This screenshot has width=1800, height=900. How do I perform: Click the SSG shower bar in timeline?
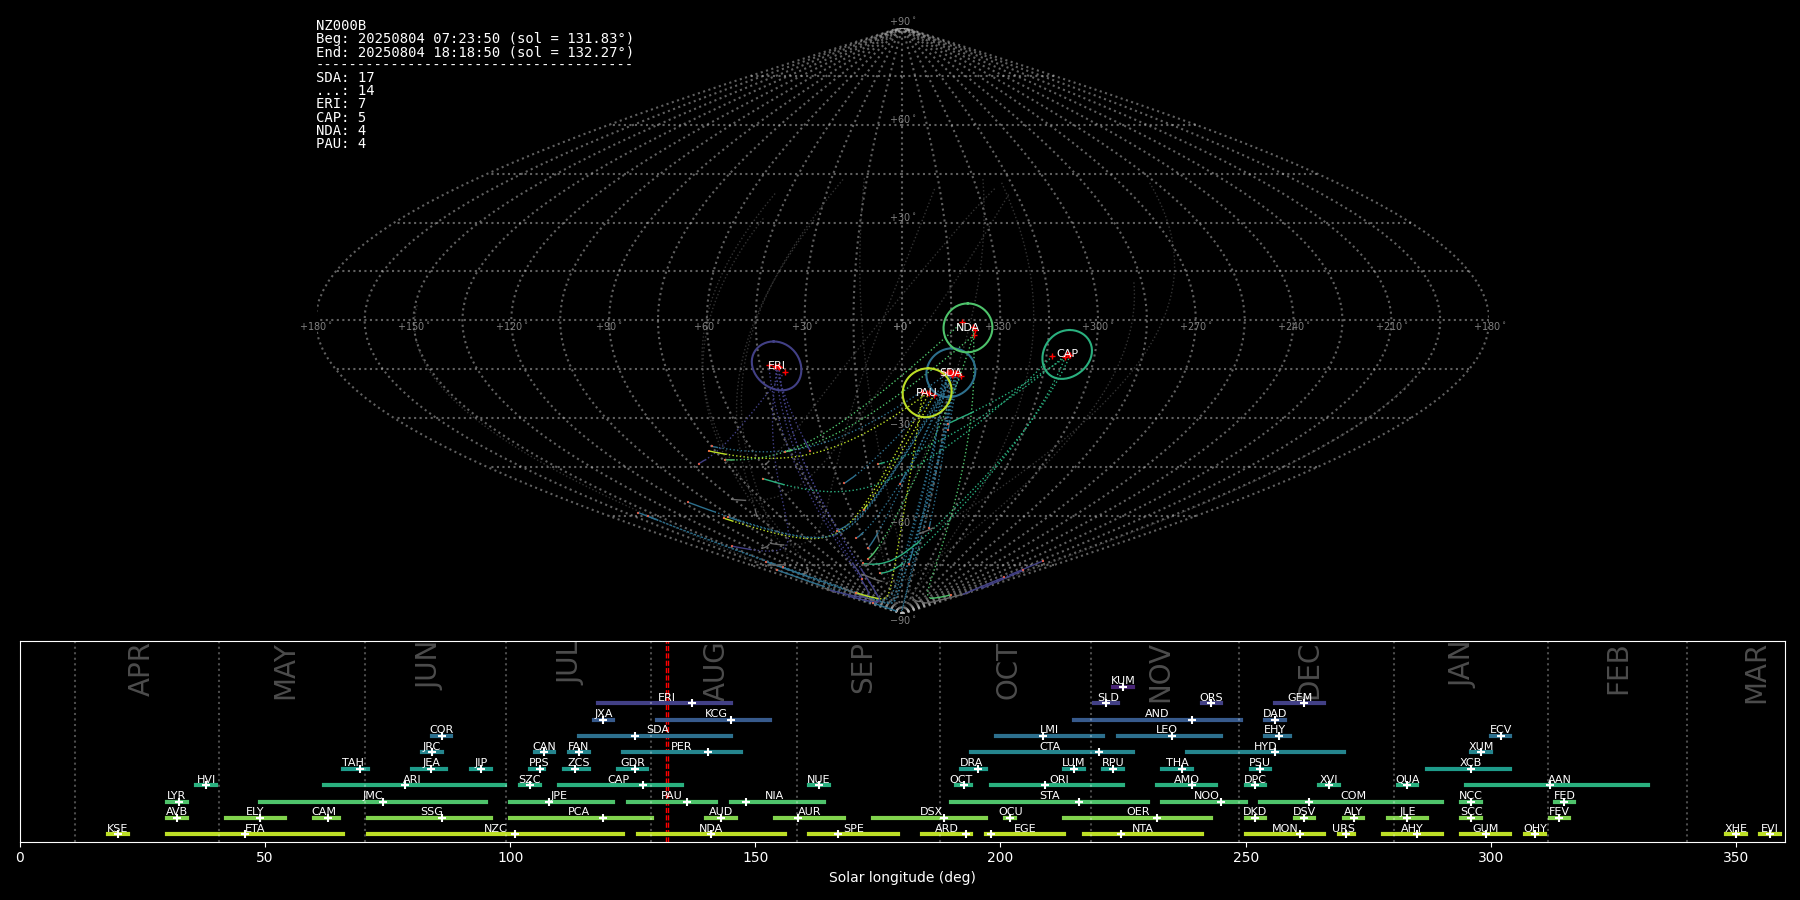[429, 818]
